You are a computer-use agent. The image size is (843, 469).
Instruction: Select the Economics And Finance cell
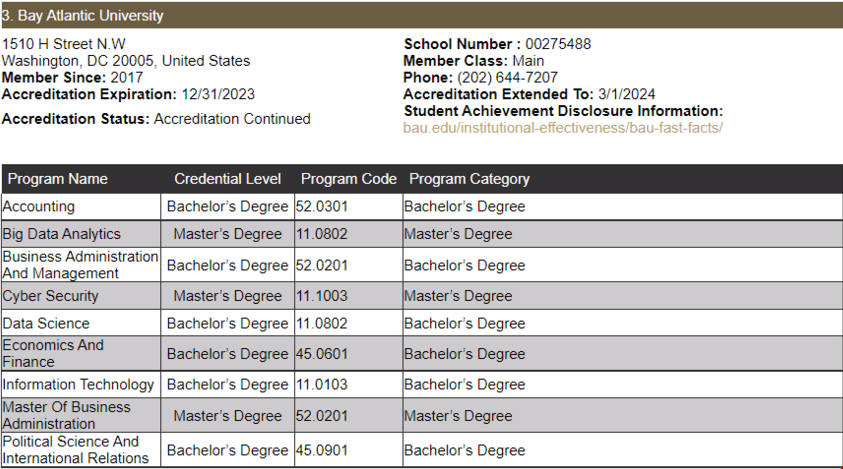click(53, 353)
